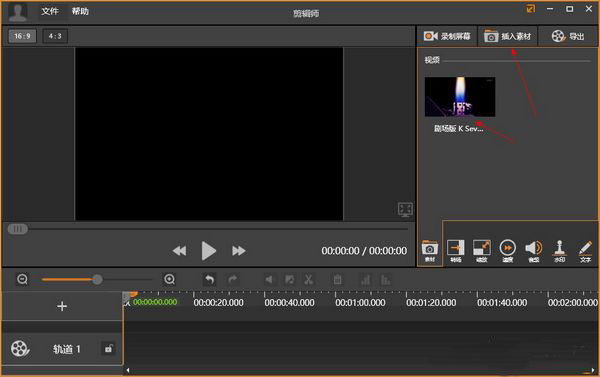Click the 00:00:00 / 00:00:00 time display
The height and width of the screenshot is (377, 600).
click(364, 251)
